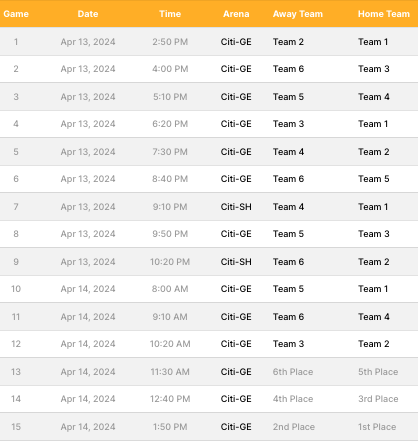Viewport: 418px width, 441px height.
Task: Open Citi-GE arena link in game 1
Action: coord(236,42)
